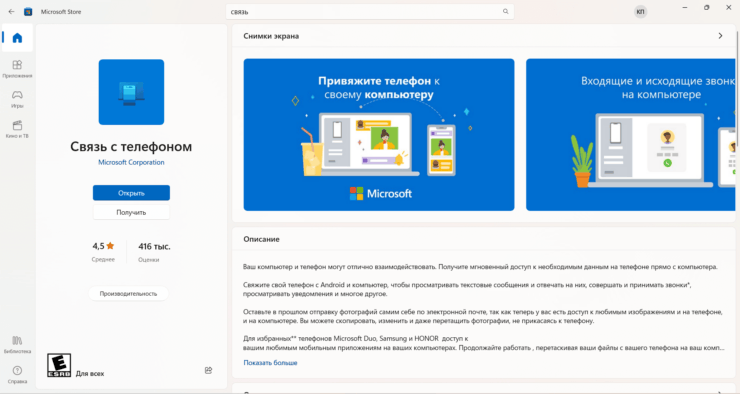Minimize the Microsoft Store window

(x=685, y=8)
